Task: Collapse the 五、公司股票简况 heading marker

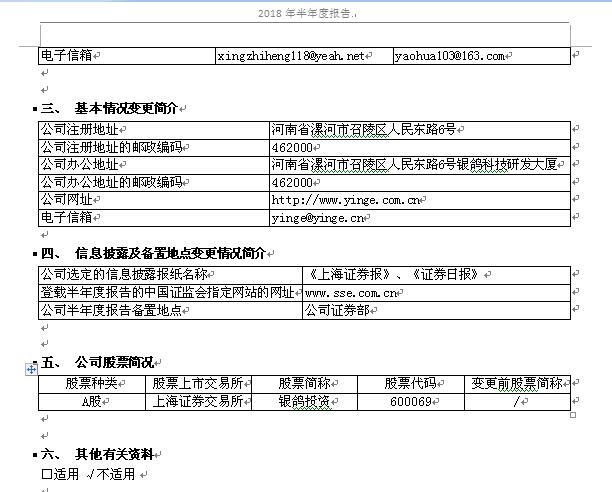Action: 36,362
